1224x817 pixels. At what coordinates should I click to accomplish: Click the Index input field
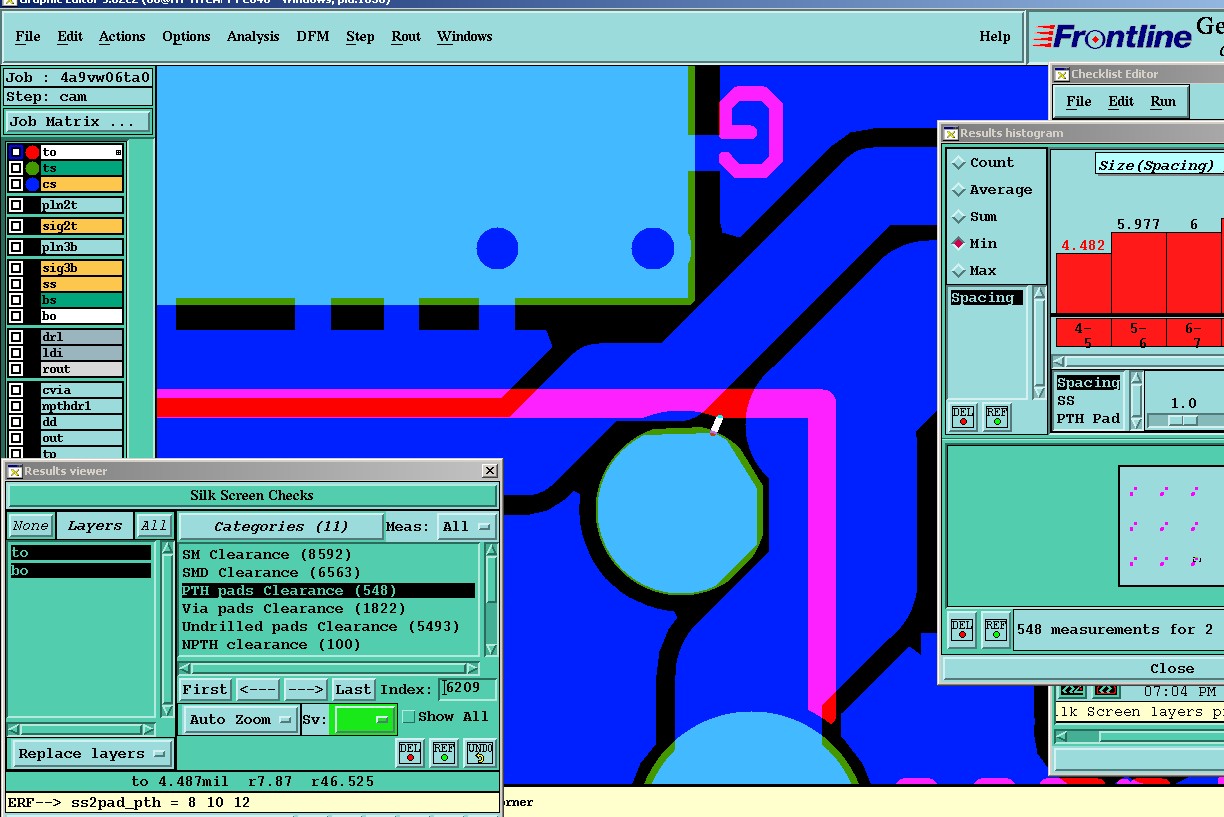[x=468, y=689]
